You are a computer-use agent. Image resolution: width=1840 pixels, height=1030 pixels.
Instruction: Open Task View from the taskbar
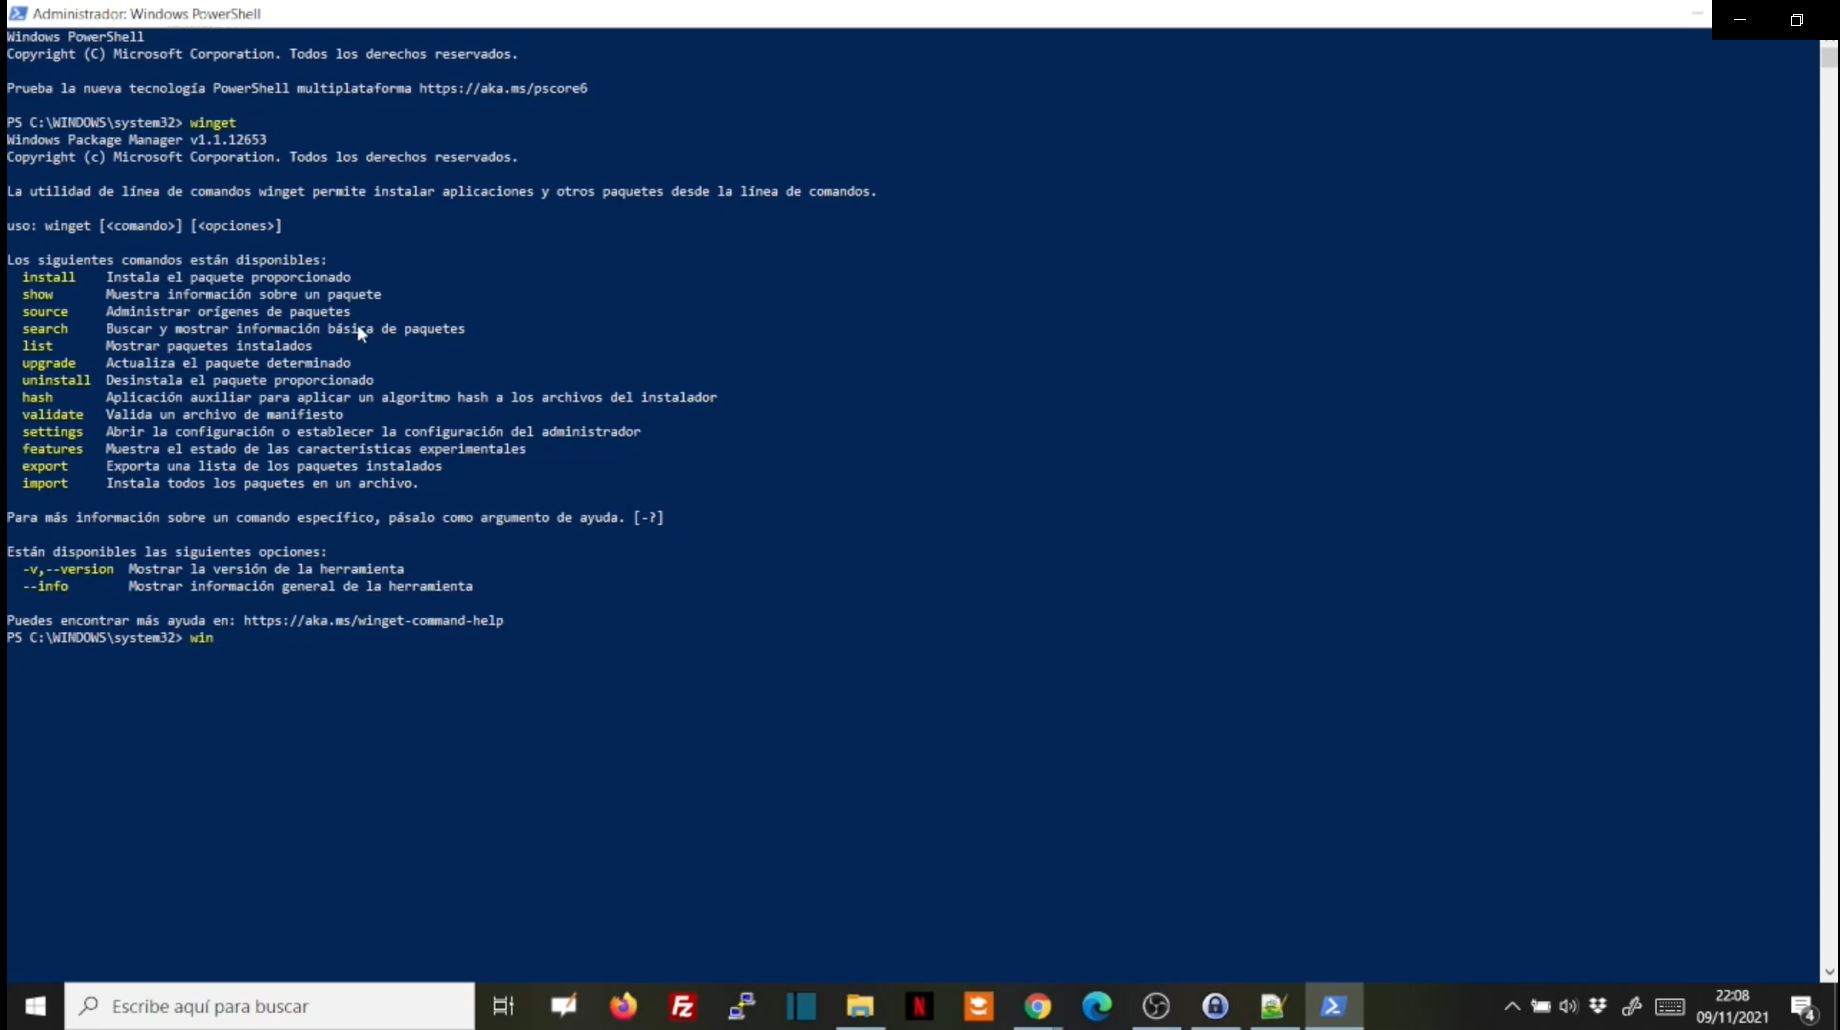(x=504, y=1006)
